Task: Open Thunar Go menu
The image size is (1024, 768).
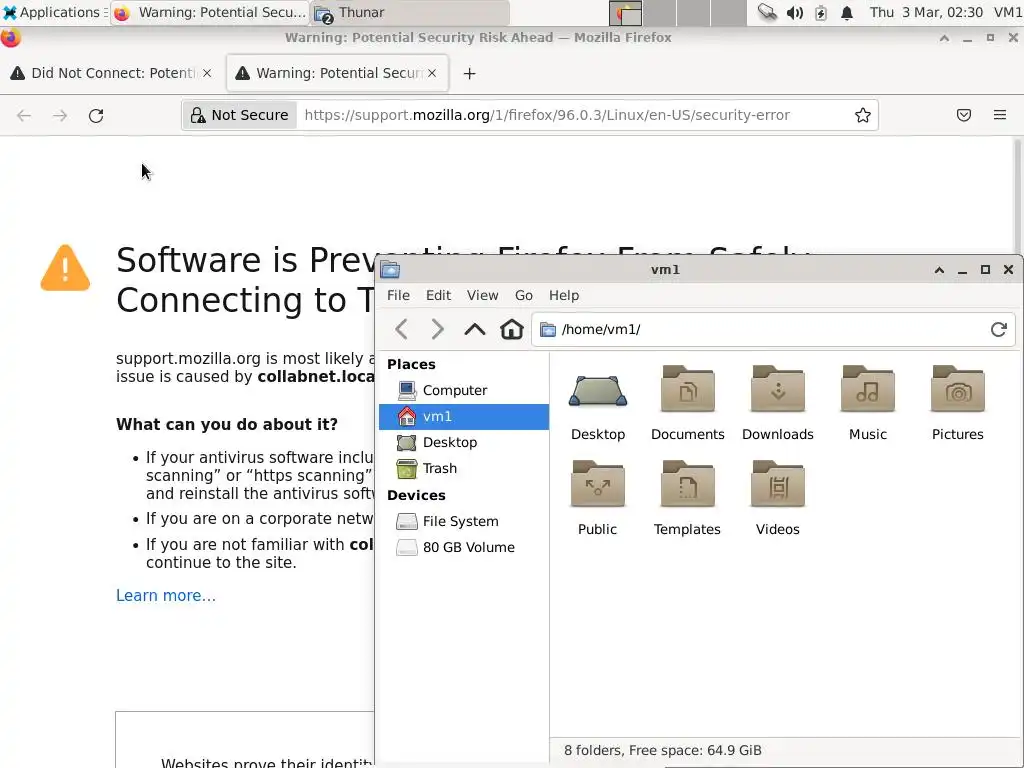Action: point(524,295)
